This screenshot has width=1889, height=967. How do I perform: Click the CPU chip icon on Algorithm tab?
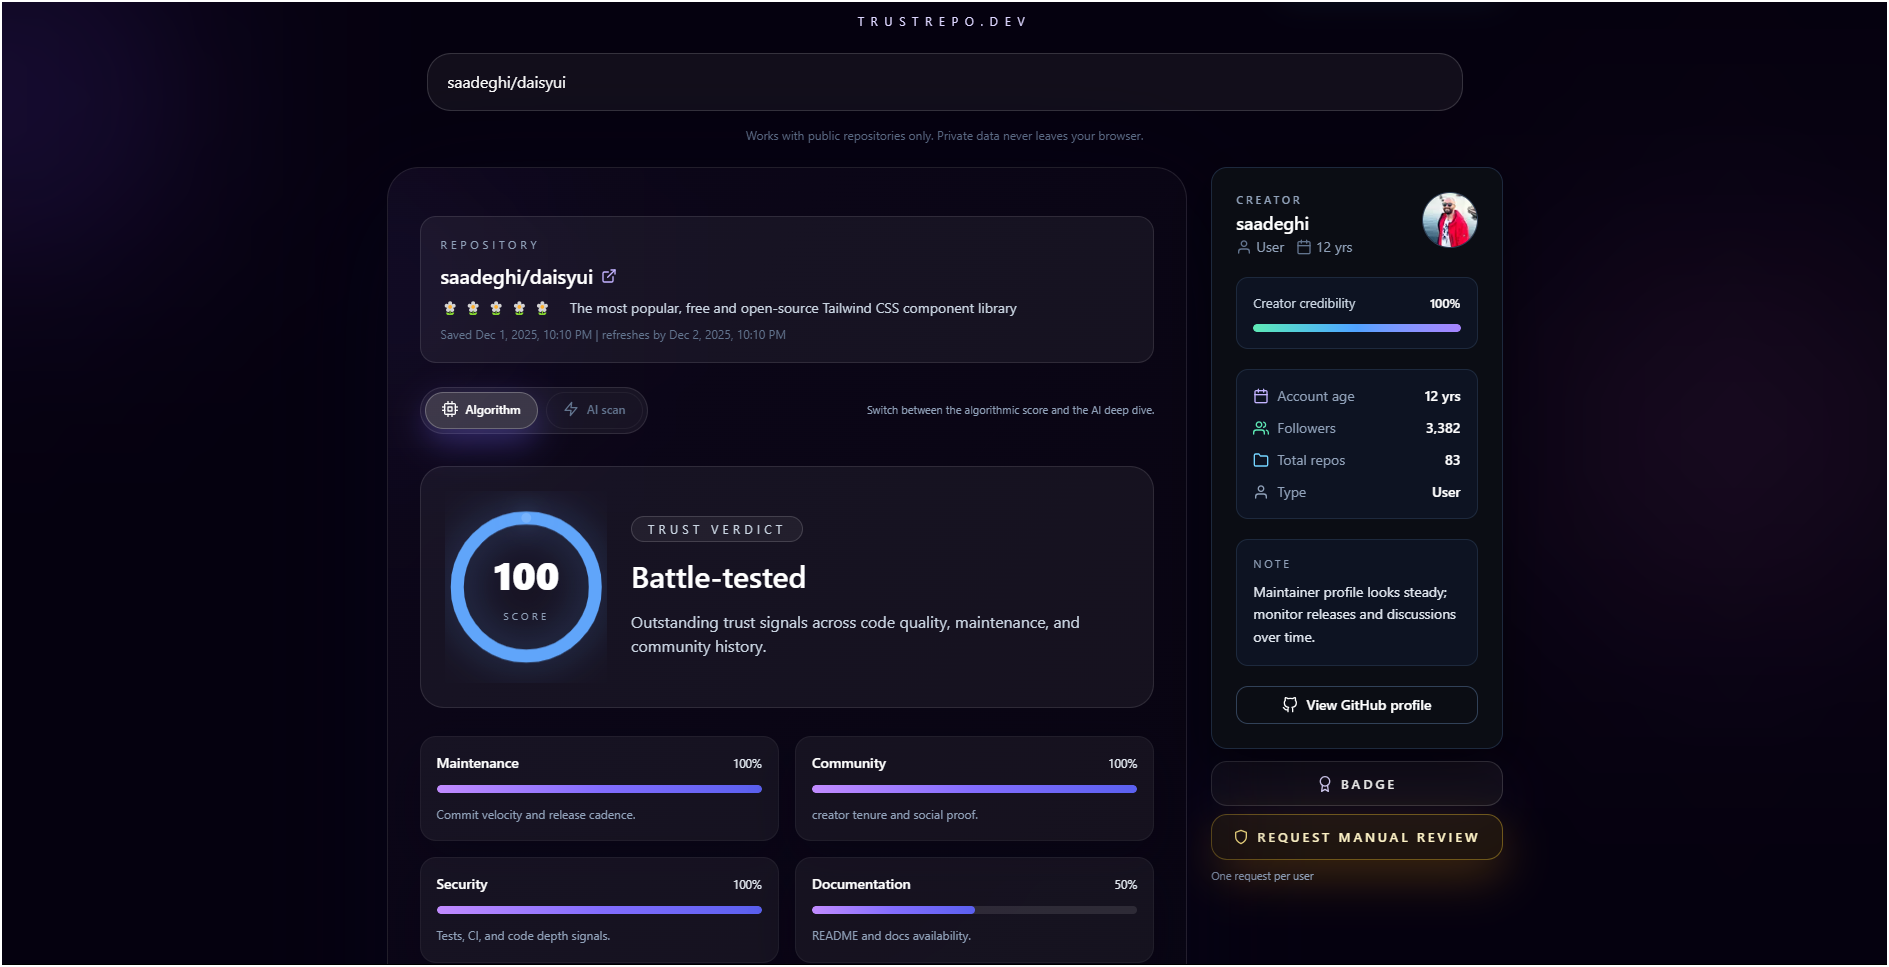point(450,410)
